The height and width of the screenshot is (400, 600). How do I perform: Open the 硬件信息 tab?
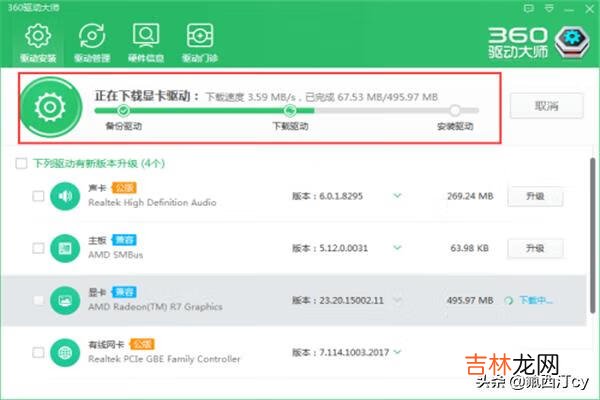[x=146, y=43]
